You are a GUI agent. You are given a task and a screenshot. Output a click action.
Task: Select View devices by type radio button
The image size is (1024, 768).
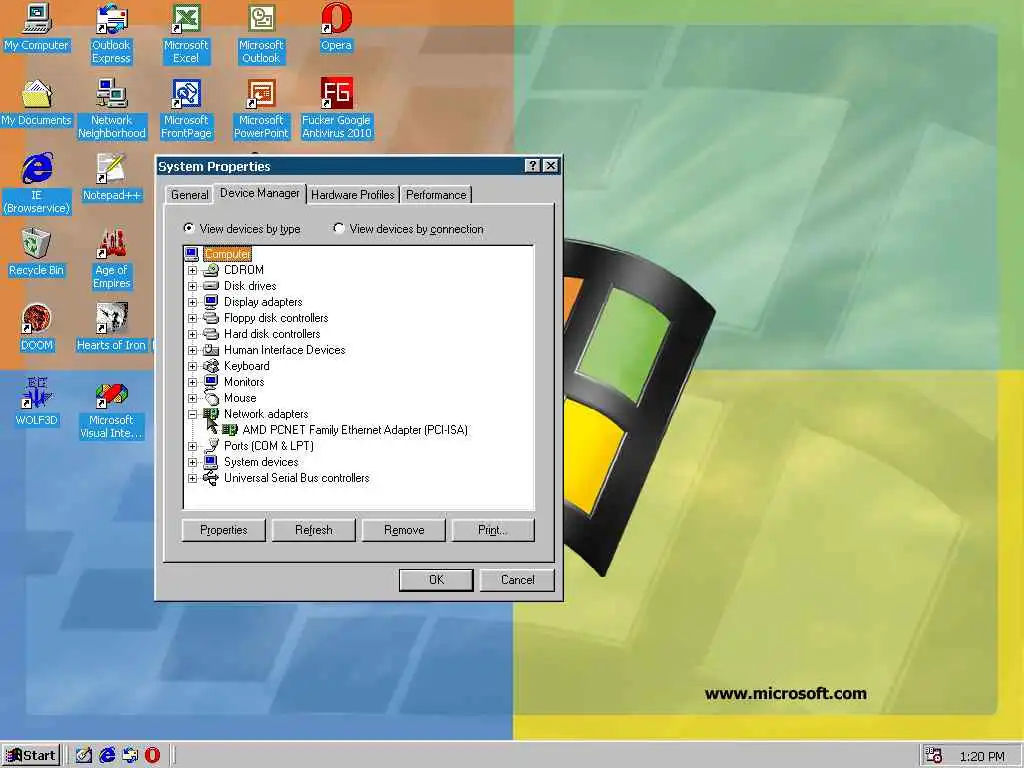tap(189, 229)
